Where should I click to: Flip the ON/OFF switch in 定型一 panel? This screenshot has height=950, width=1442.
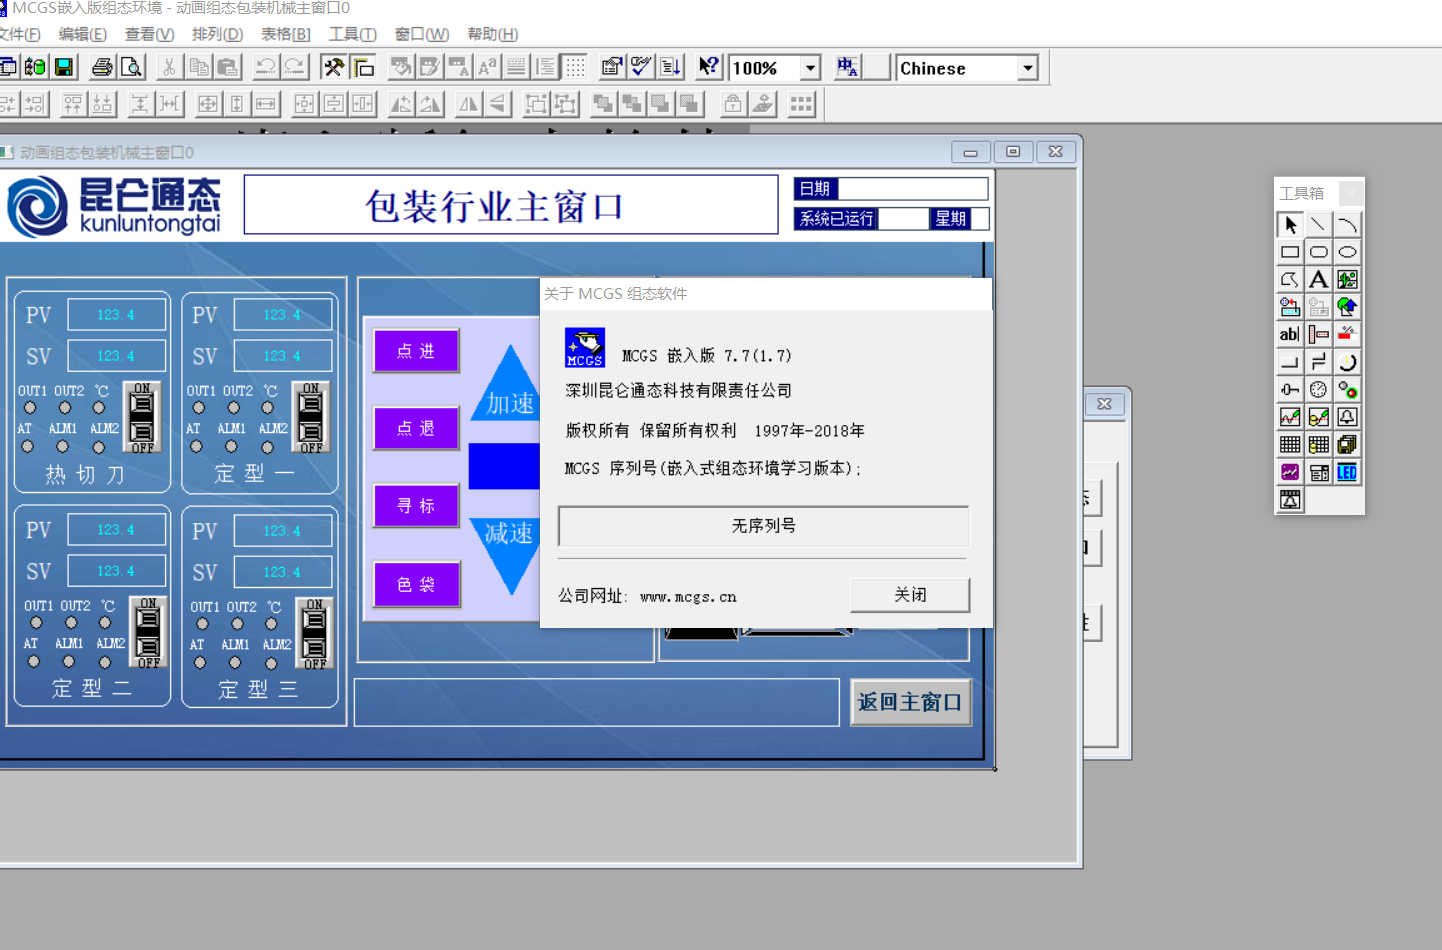click(x=311, y=418)
